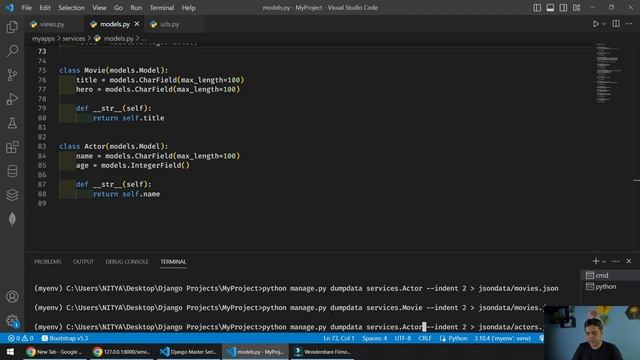The image size is (640, 360).
Task: Open Customize Layout icon
Action: (x=576, y=8)
